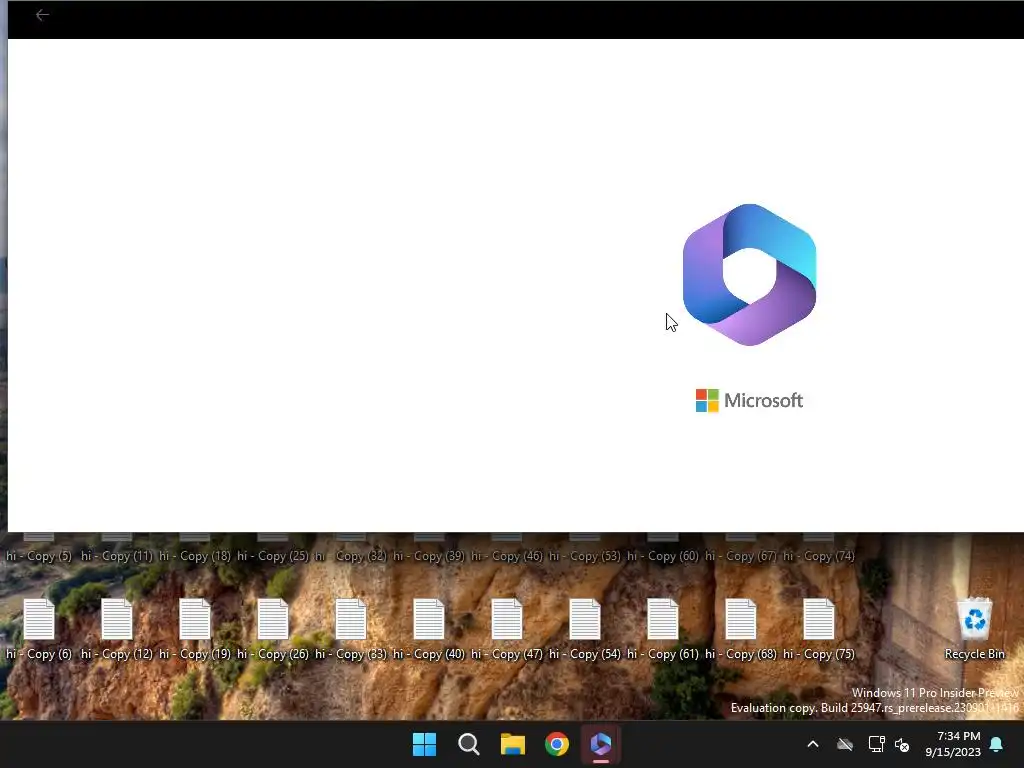The height and width of the screenshot is (768, 1024).
Task: Select the file hi - Copy (47)
Action: [507, 629]
